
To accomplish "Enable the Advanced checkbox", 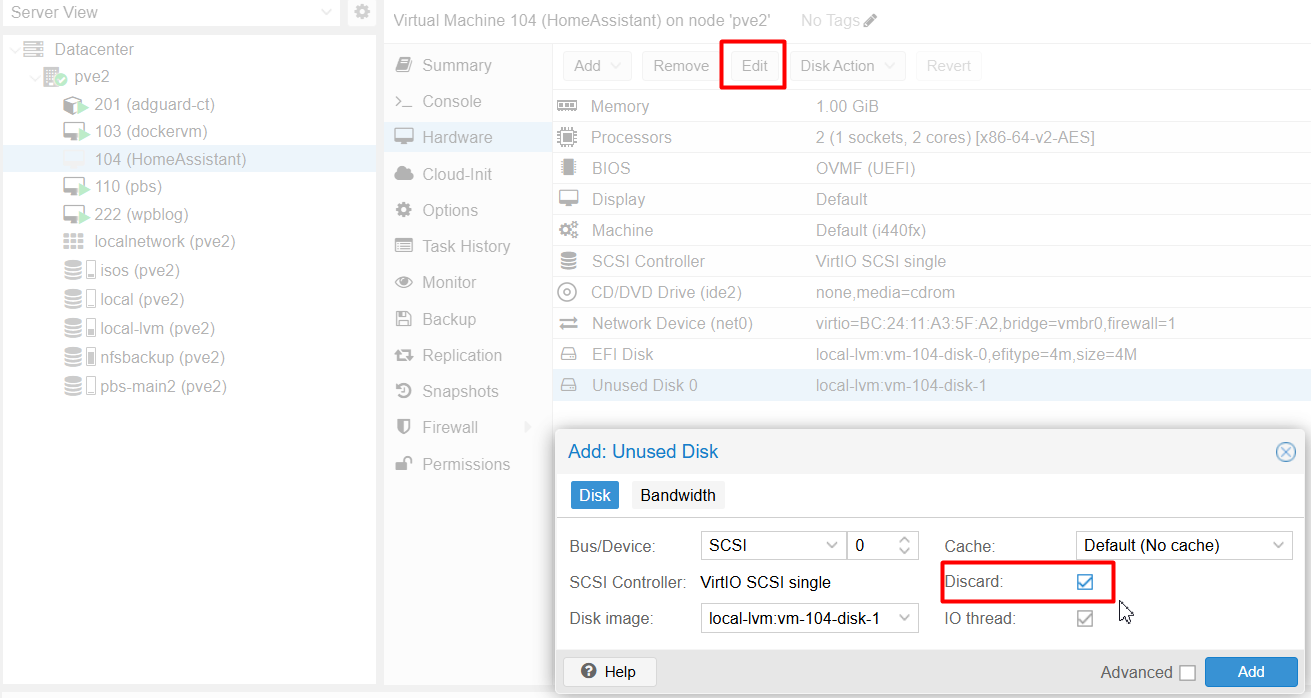I will pos(1187,673).
